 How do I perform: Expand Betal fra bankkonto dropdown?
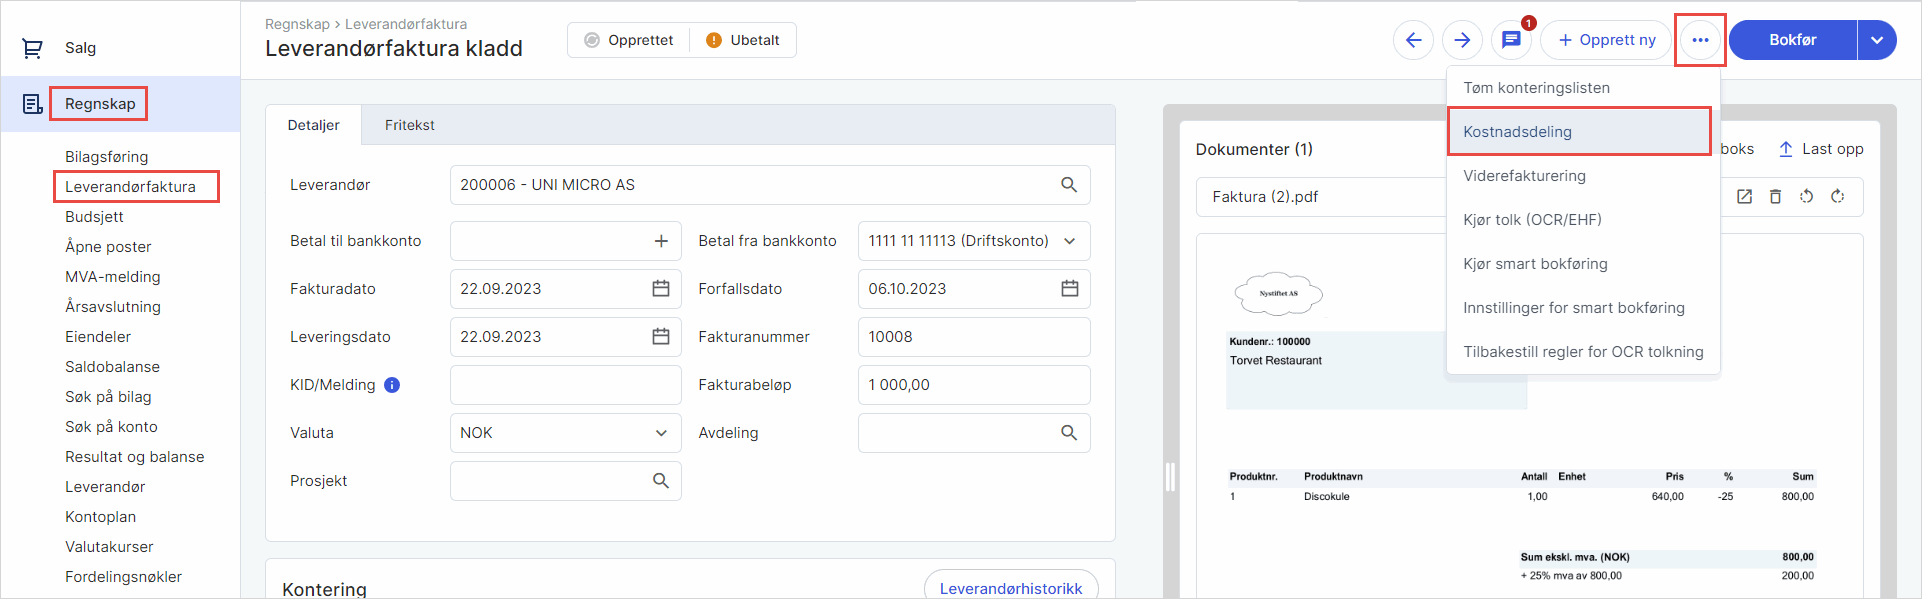point(1069,241)
